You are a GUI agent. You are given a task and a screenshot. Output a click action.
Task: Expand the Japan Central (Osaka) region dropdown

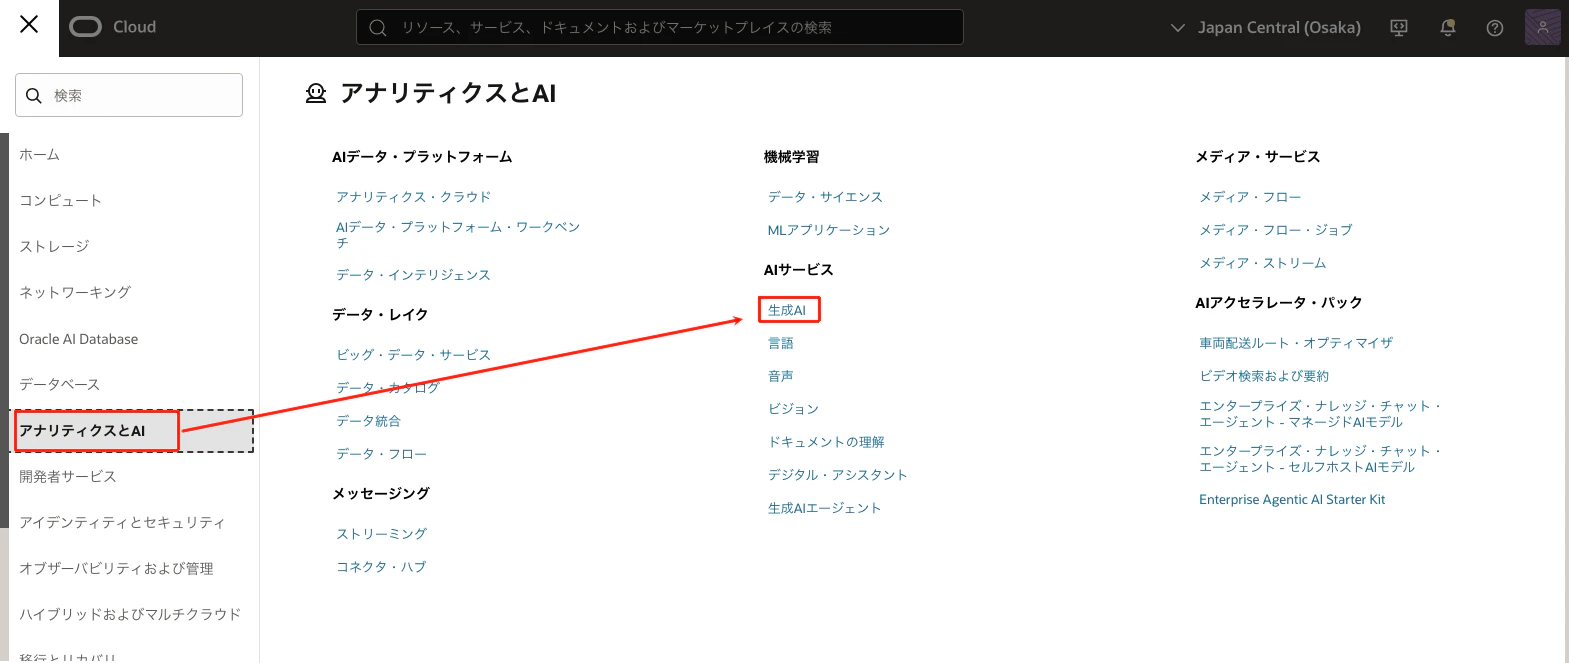[x=1266, y=28]
